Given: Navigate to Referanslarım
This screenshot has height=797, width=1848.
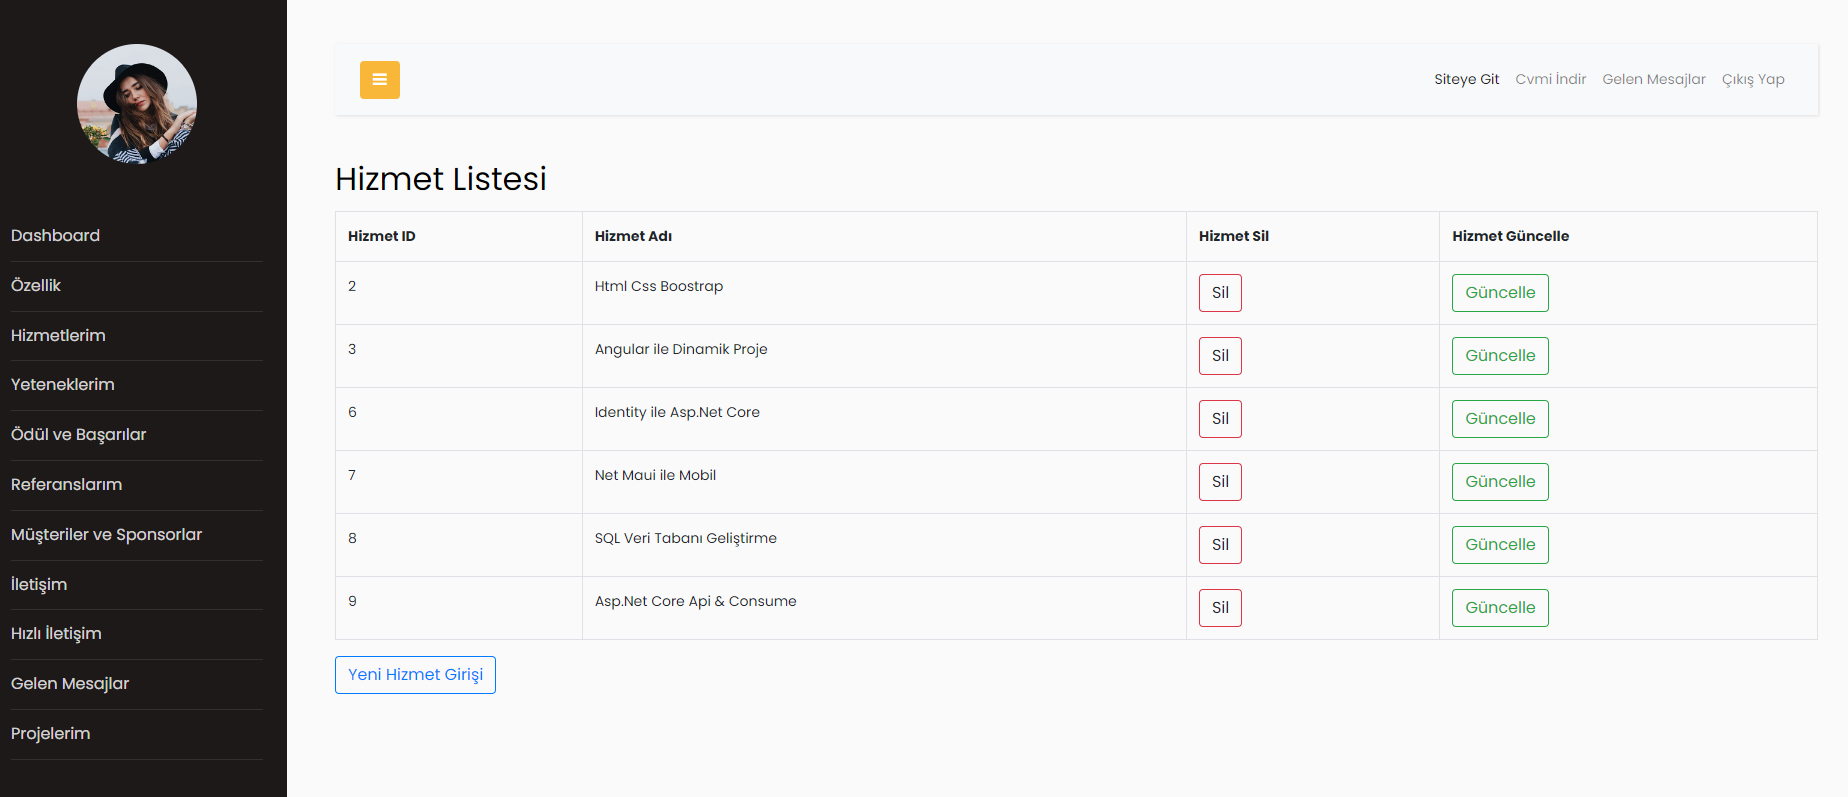Looking at the screenshot, I should 67,485.
